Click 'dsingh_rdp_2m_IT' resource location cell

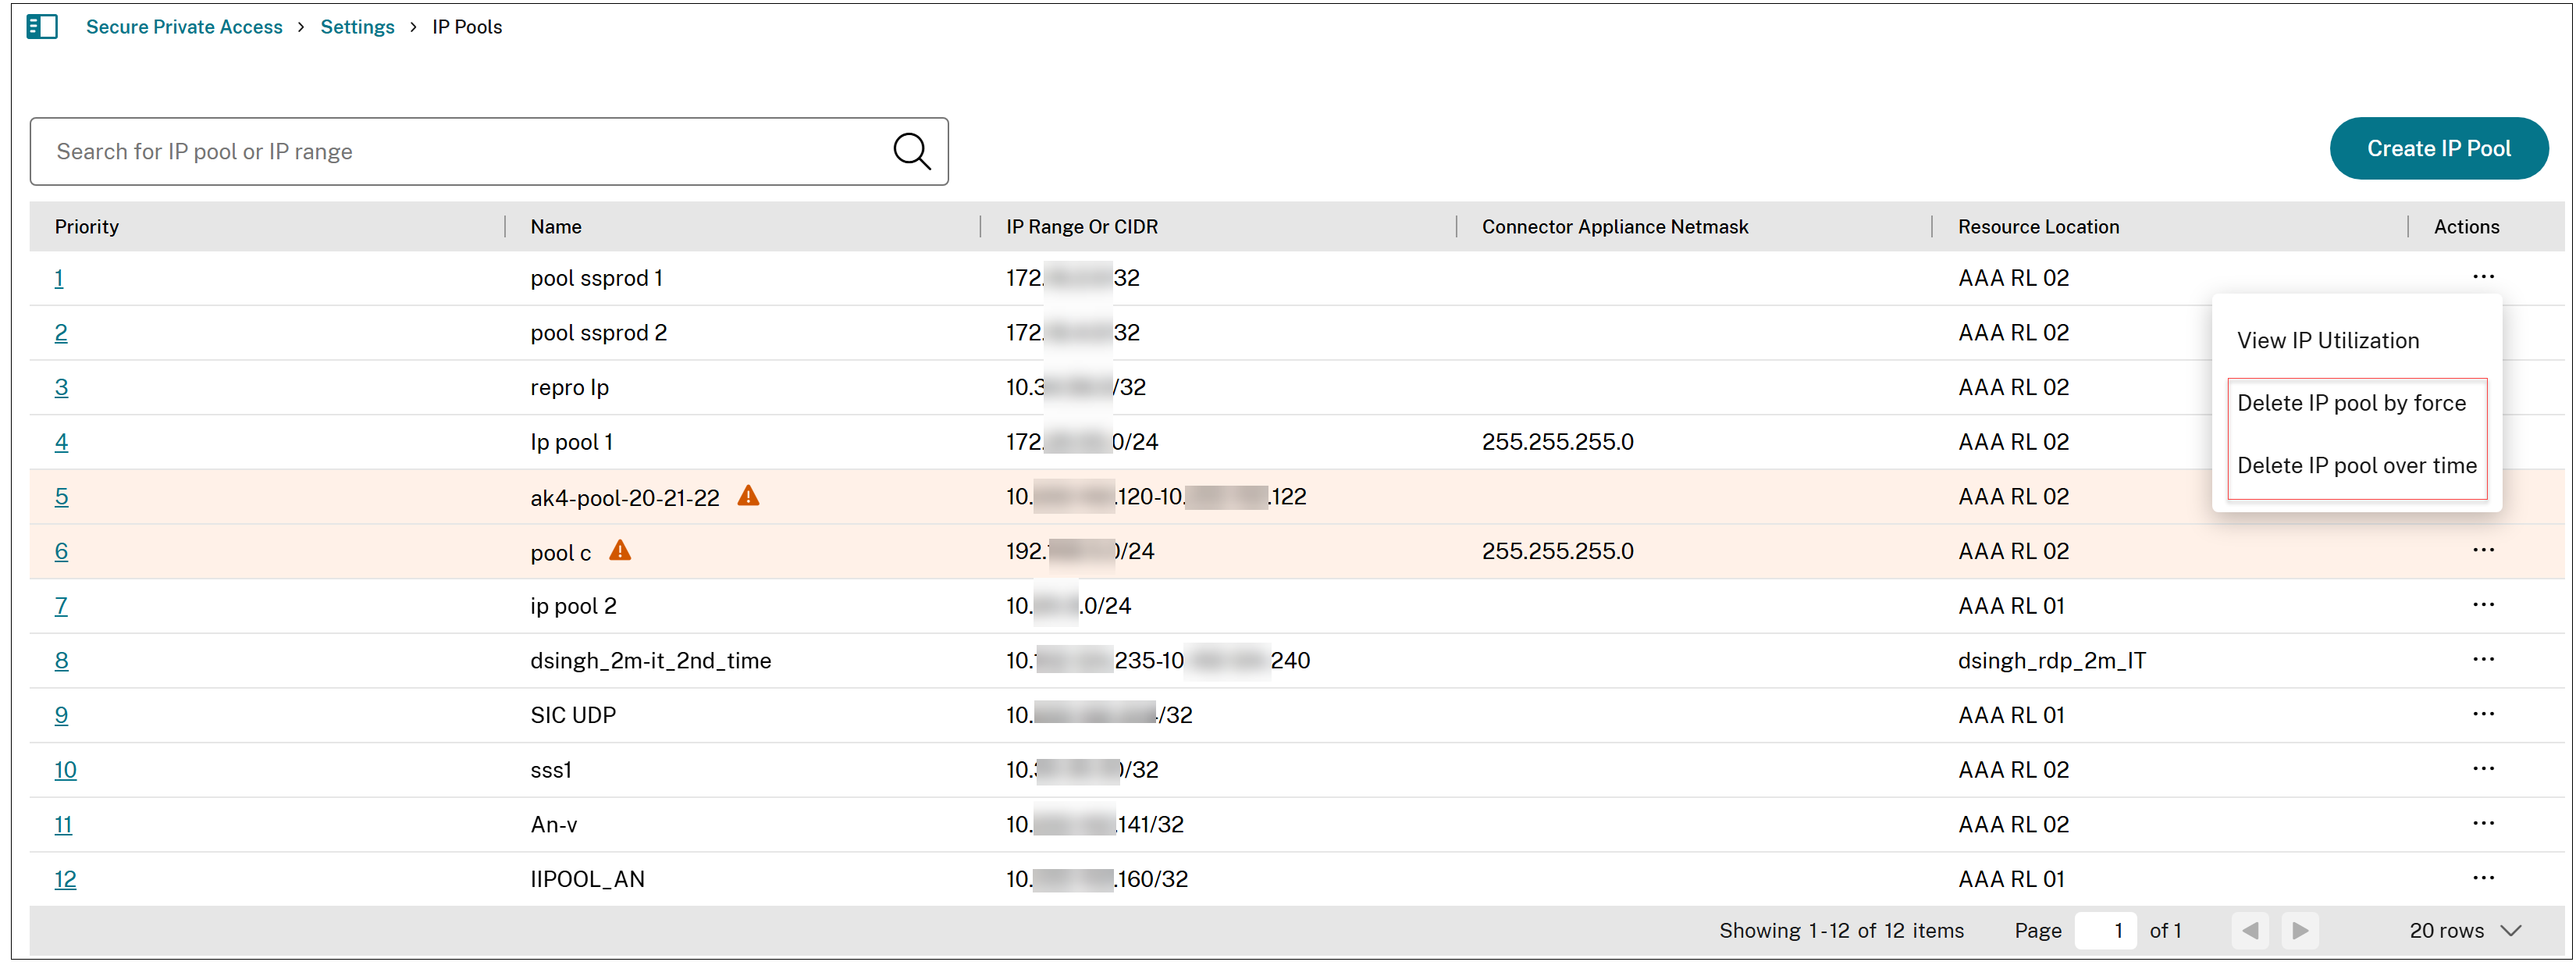click(x=2051, y=660)
